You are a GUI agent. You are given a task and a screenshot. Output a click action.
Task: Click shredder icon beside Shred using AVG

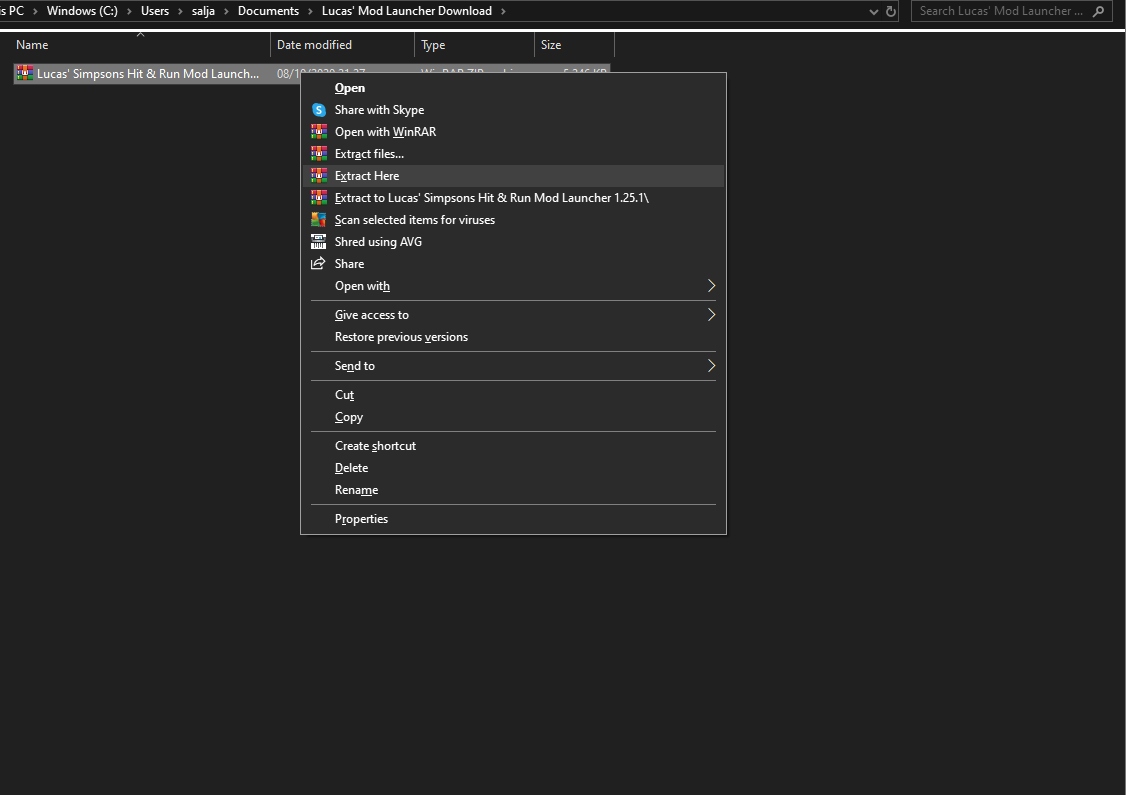click(318, 242)
